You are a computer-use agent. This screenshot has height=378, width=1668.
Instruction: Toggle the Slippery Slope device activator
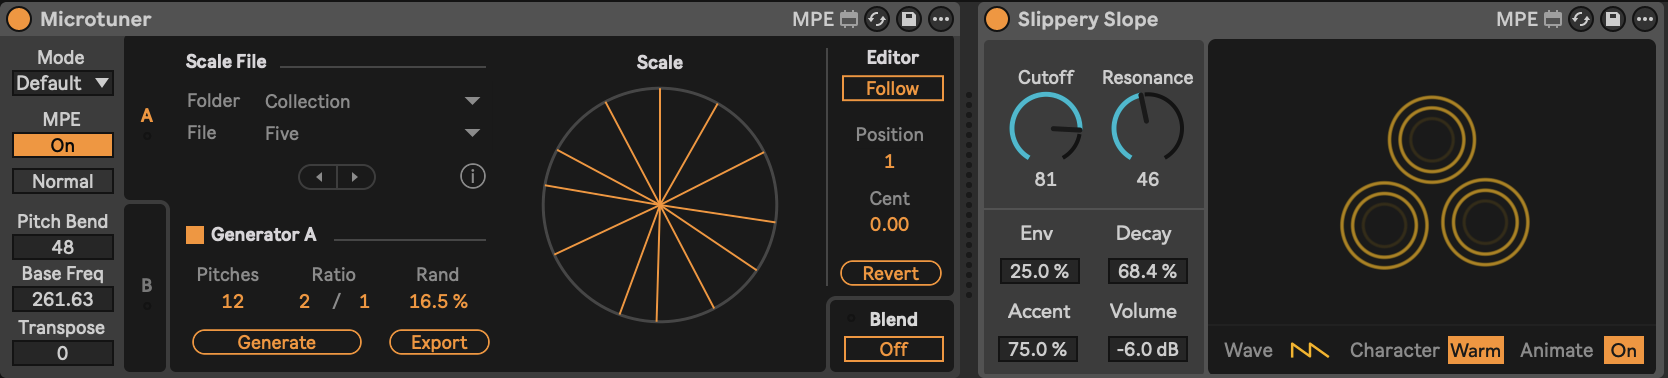pos(997,19)
